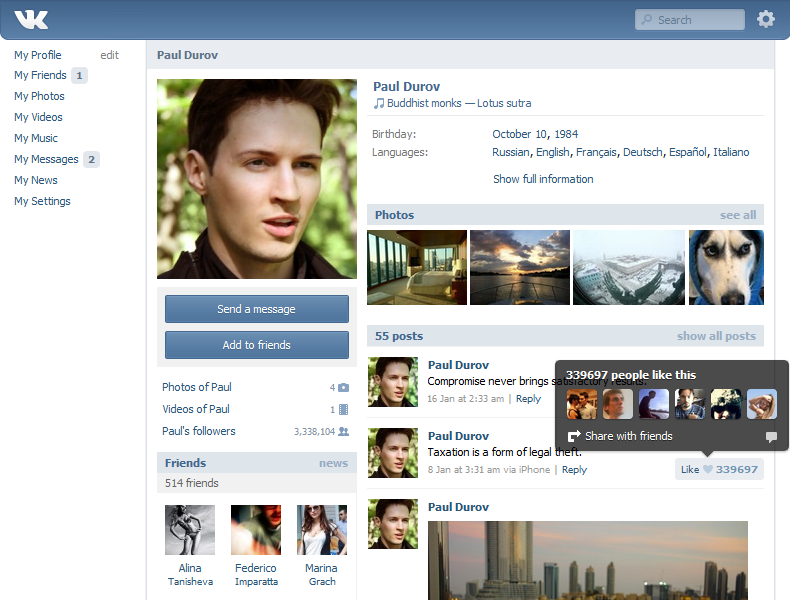Go to My Friends in the sidebar
This screenshot has width=790, height=600.
pyautogui.click(x=40, y=75)
